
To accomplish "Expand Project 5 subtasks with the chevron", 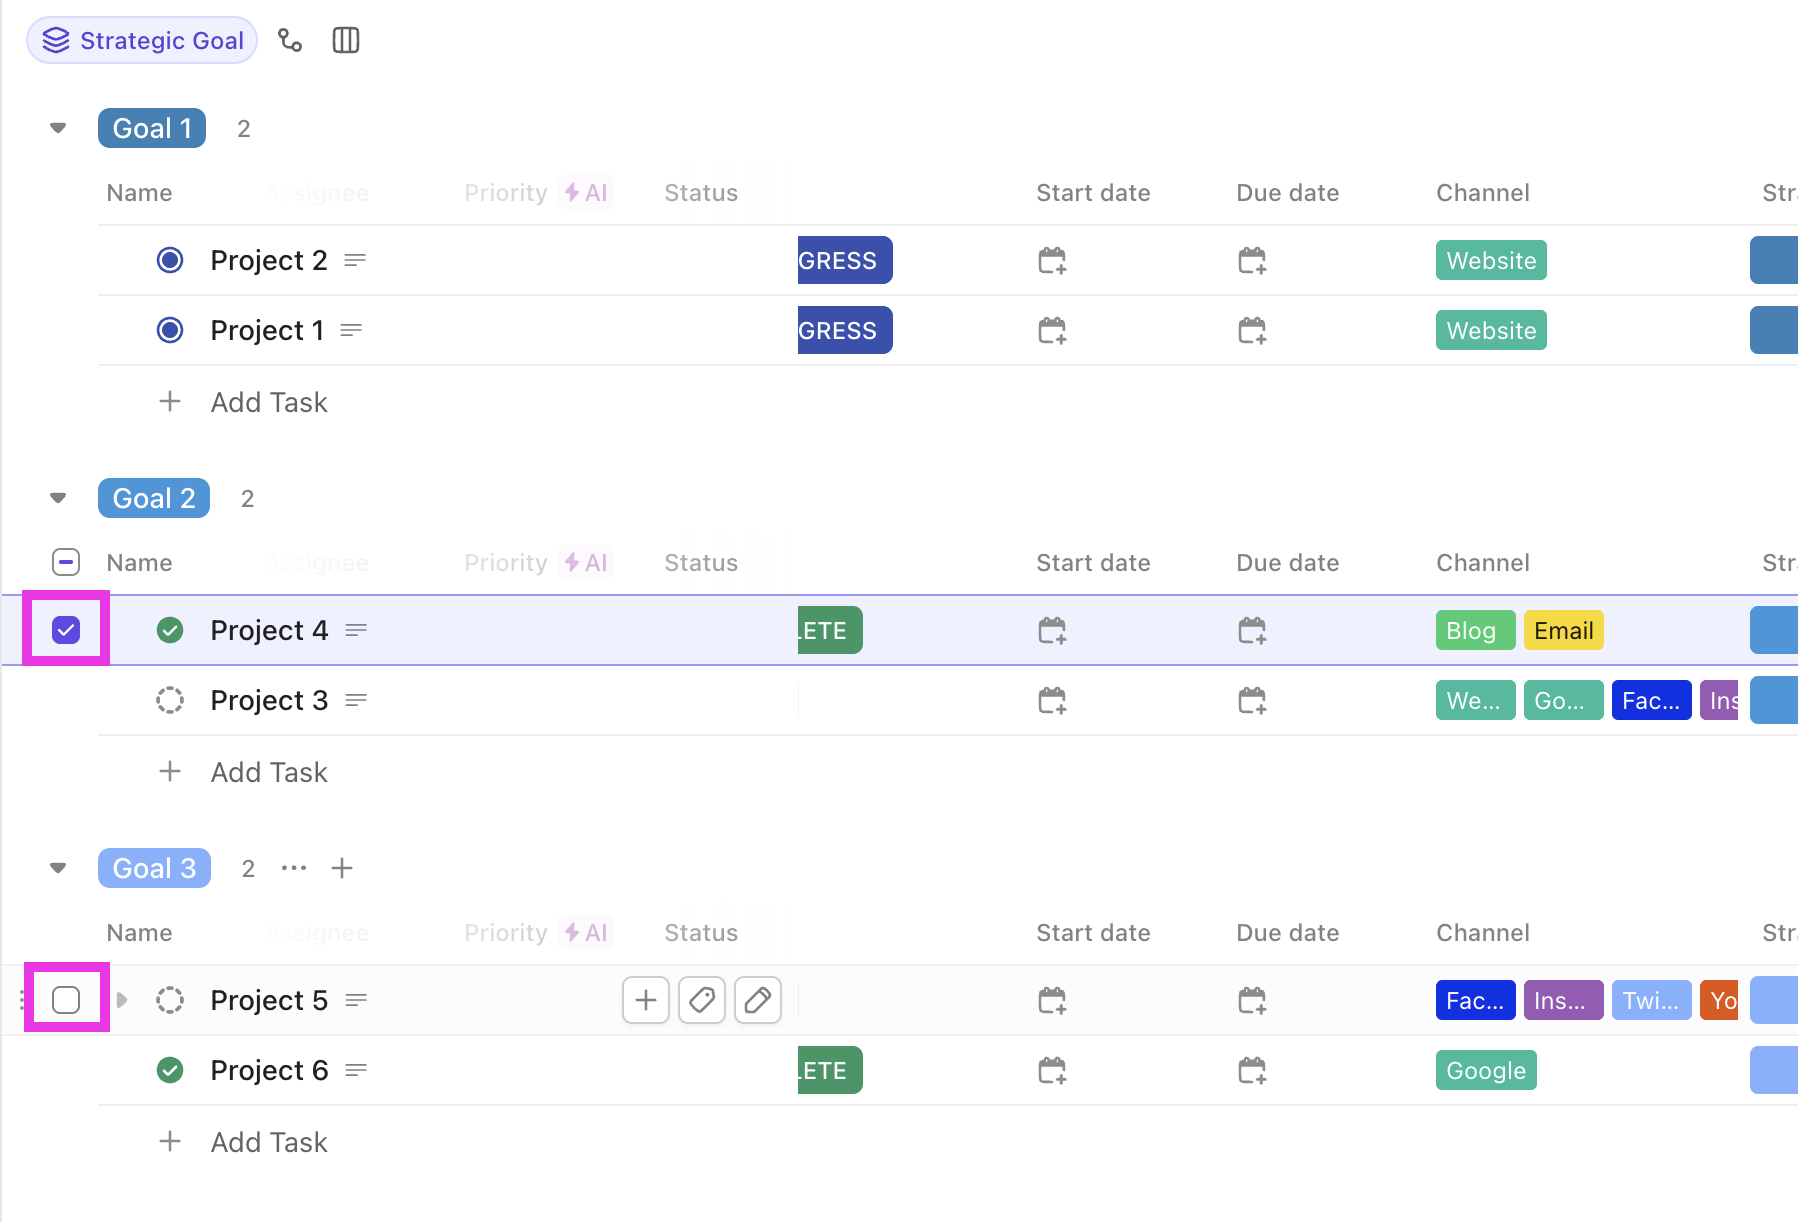I will (121, 999).
